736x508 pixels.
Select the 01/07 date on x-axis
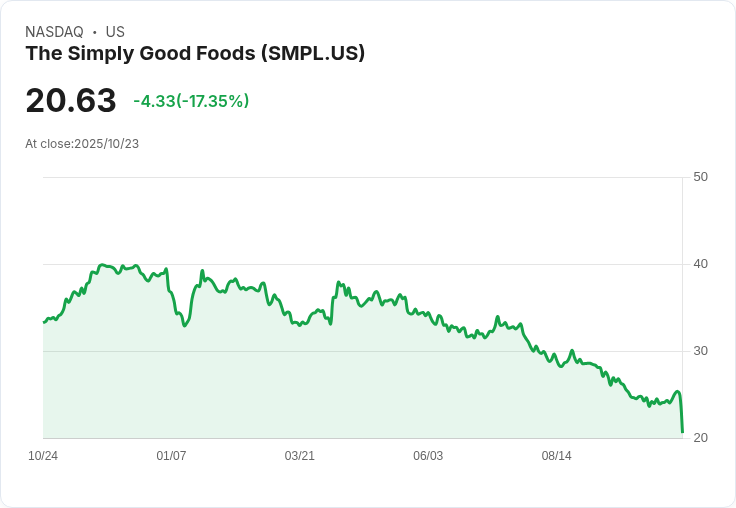pos(171,456)
